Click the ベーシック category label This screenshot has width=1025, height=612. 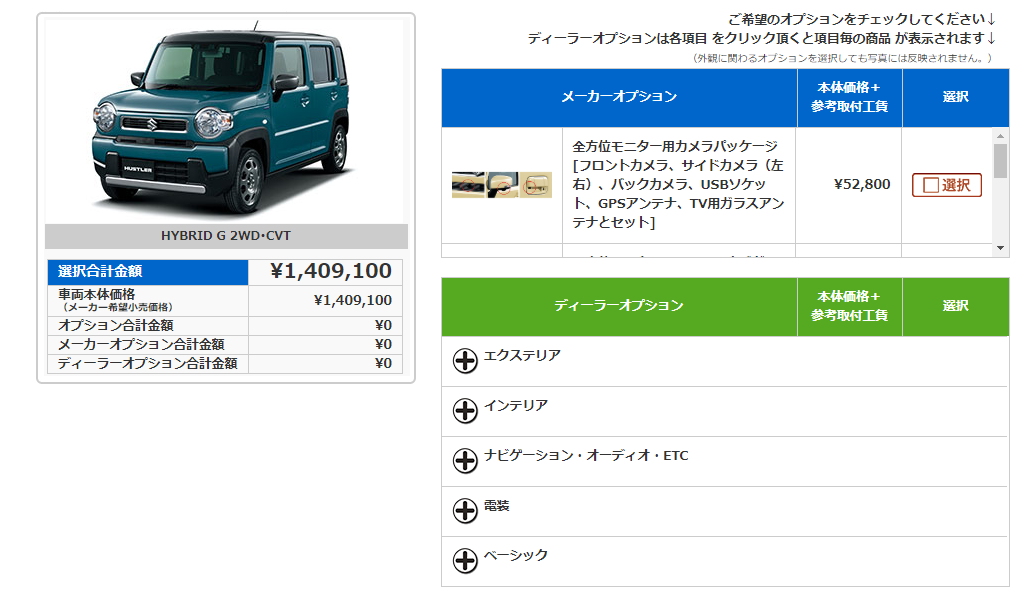pos(516,555)
